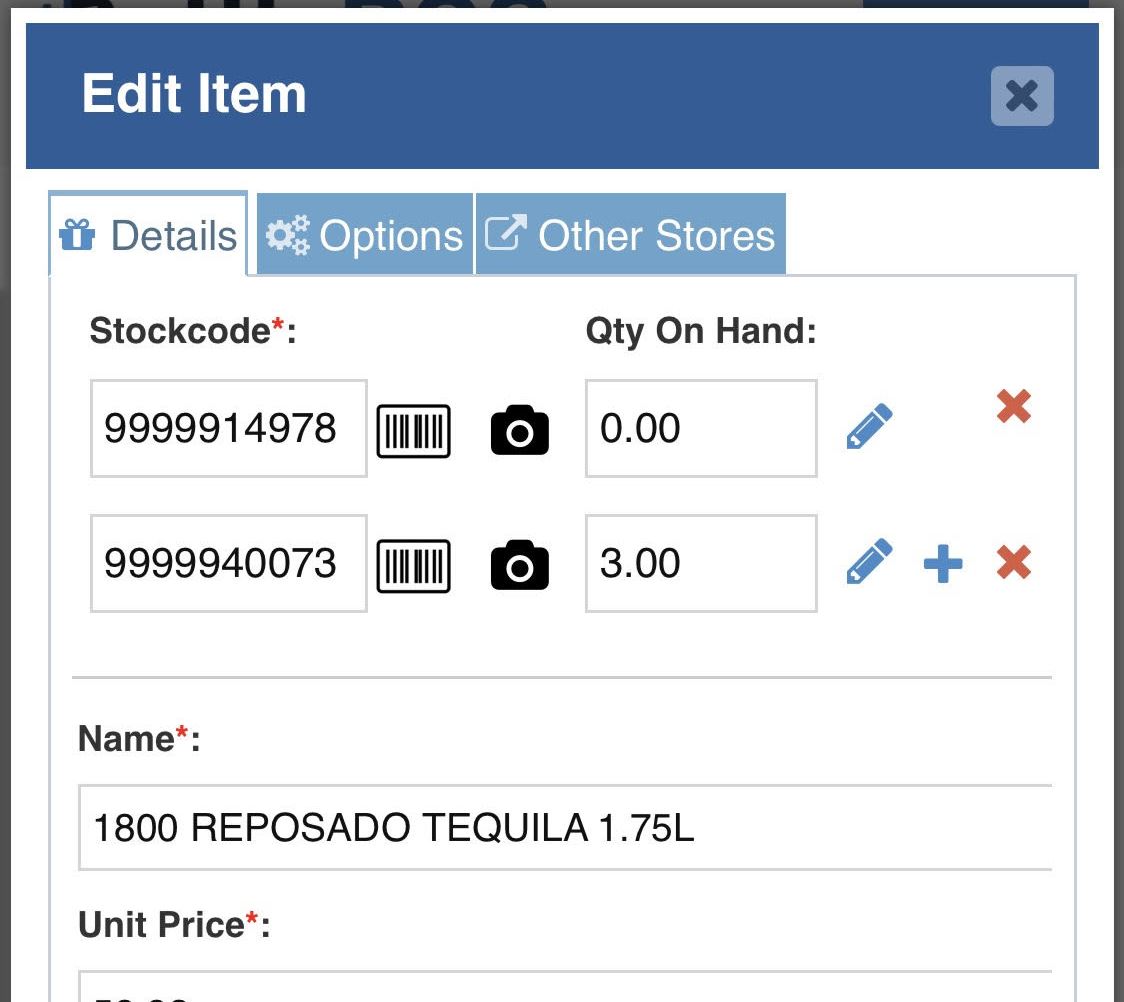Viewport: 1124px width, 1002px height.
Task: Click the camera icon next to stockcode 9999914978
Action: pyautogui.click(x=520, y=429)
